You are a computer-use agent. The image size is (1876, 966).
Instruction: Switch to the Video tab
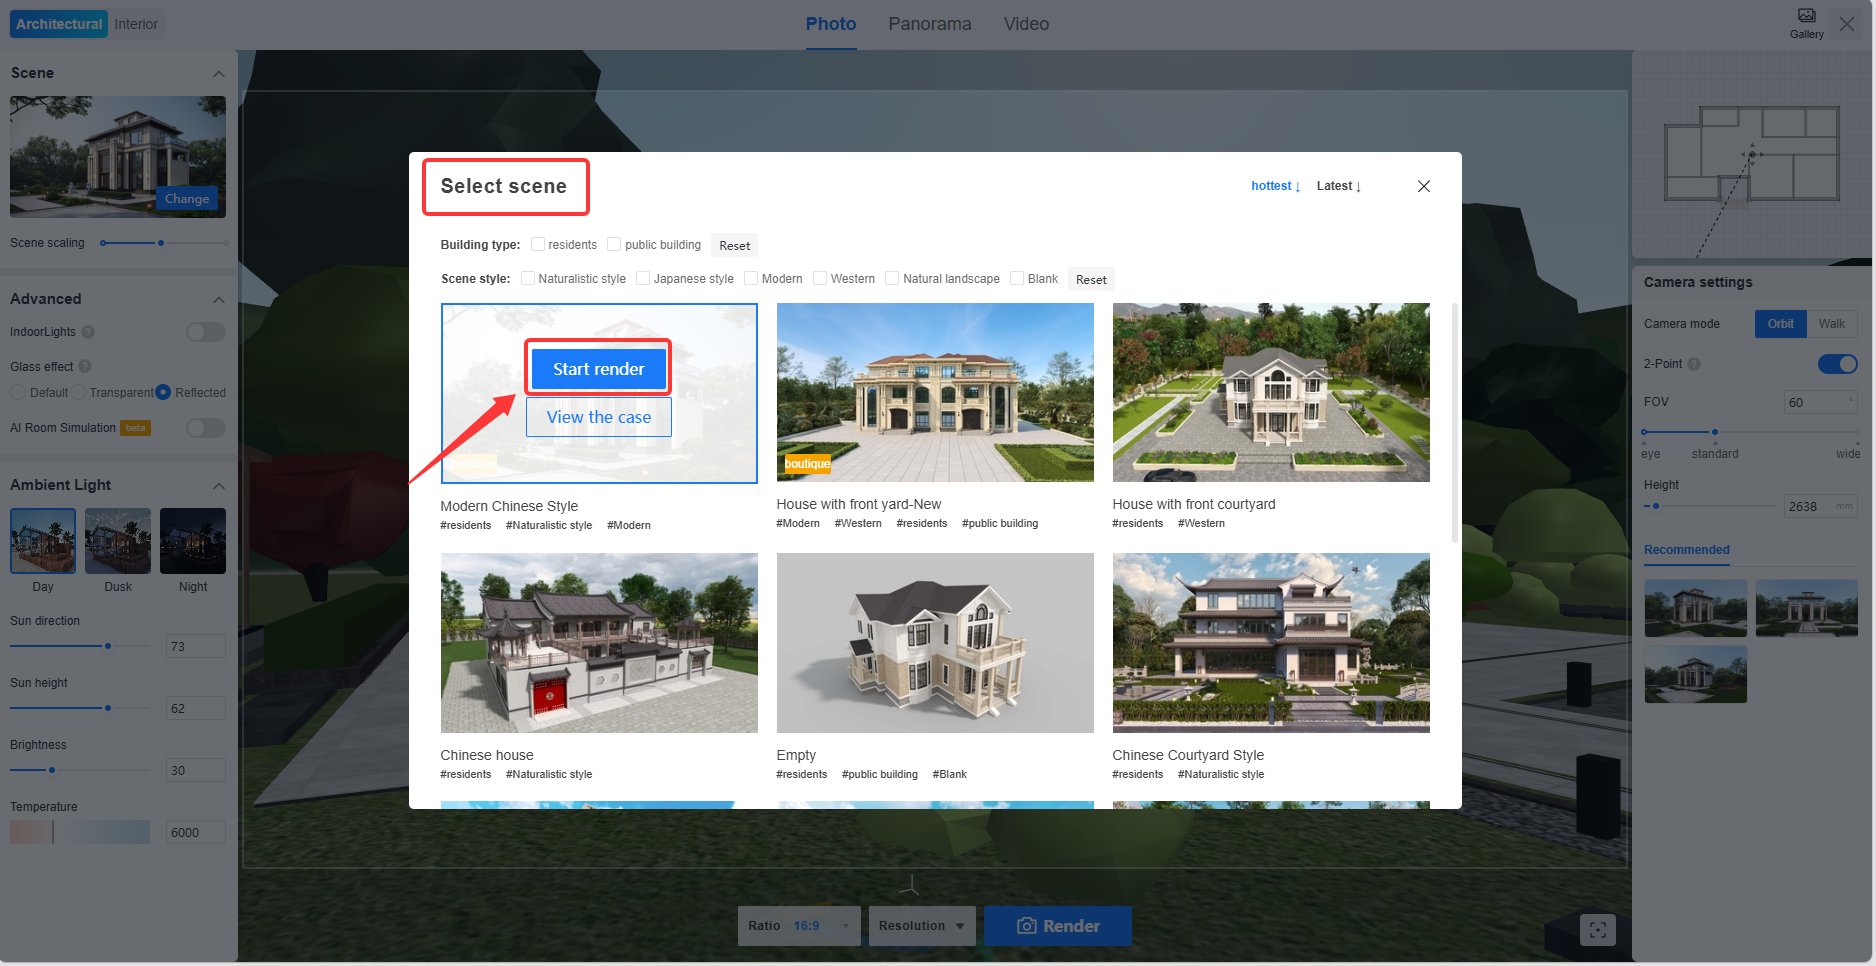point(1026,24)
